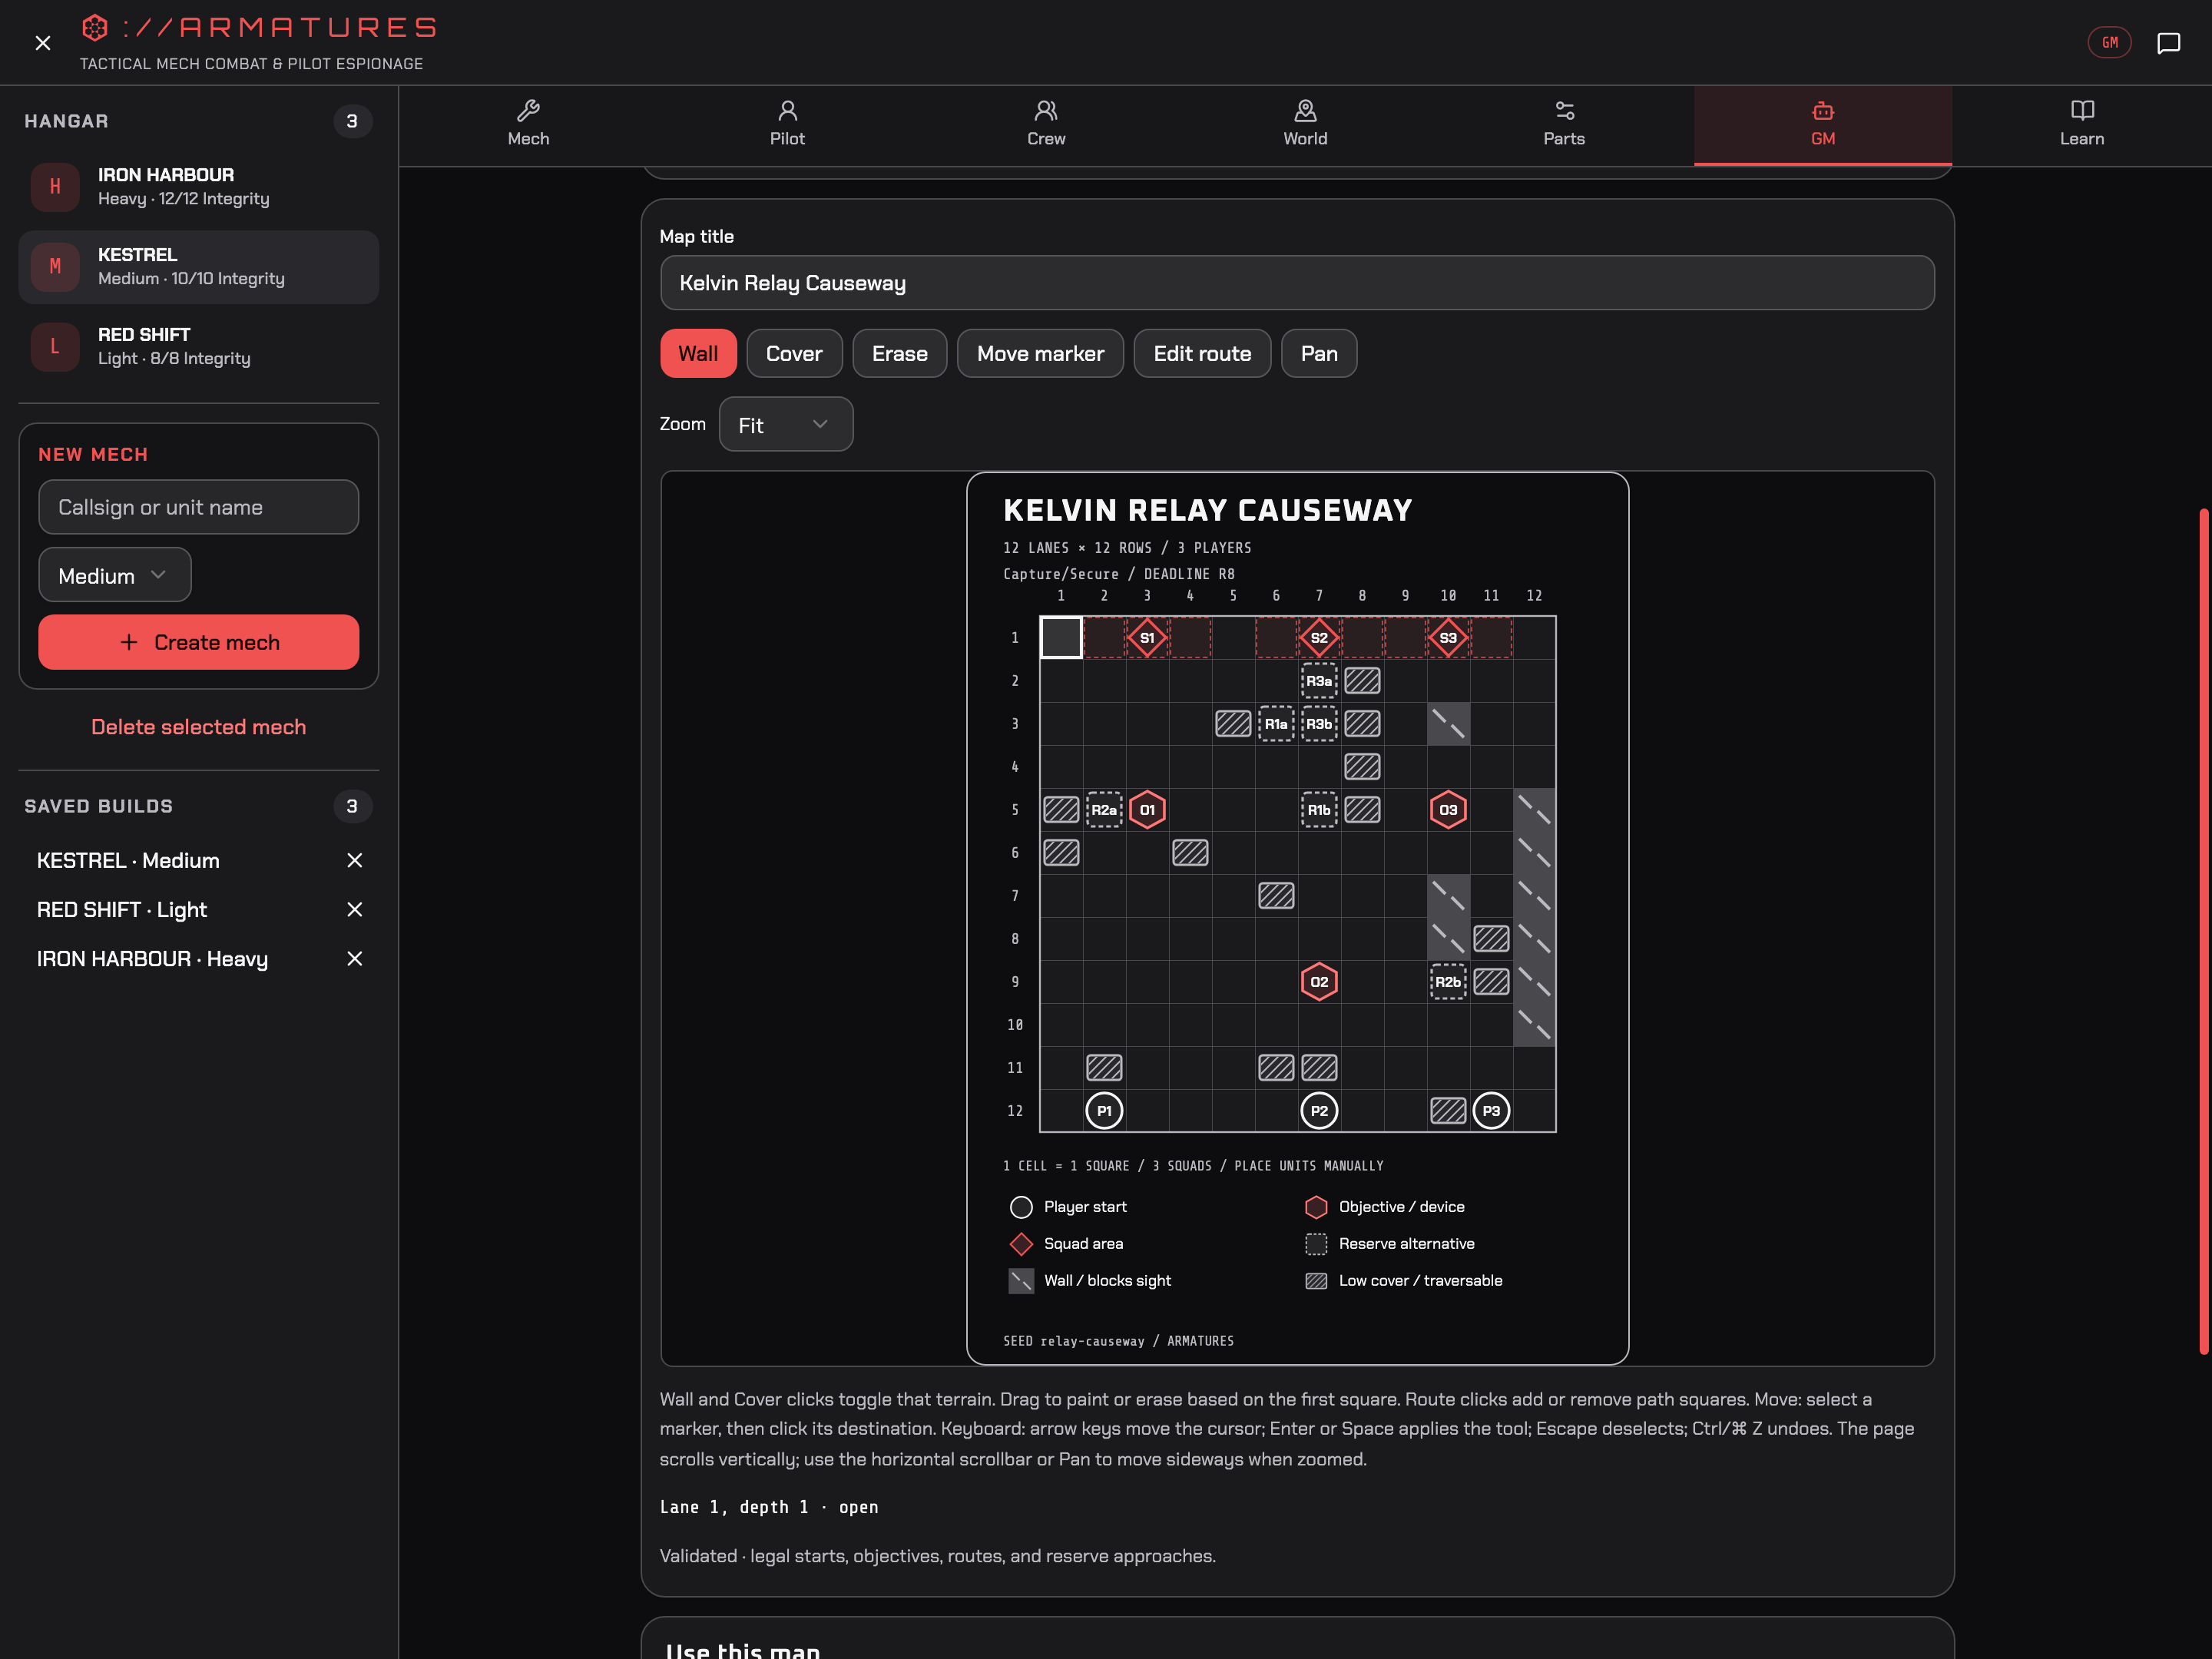
Task: Switch to the Parts tab
Action: click(x=1564, y=124)
